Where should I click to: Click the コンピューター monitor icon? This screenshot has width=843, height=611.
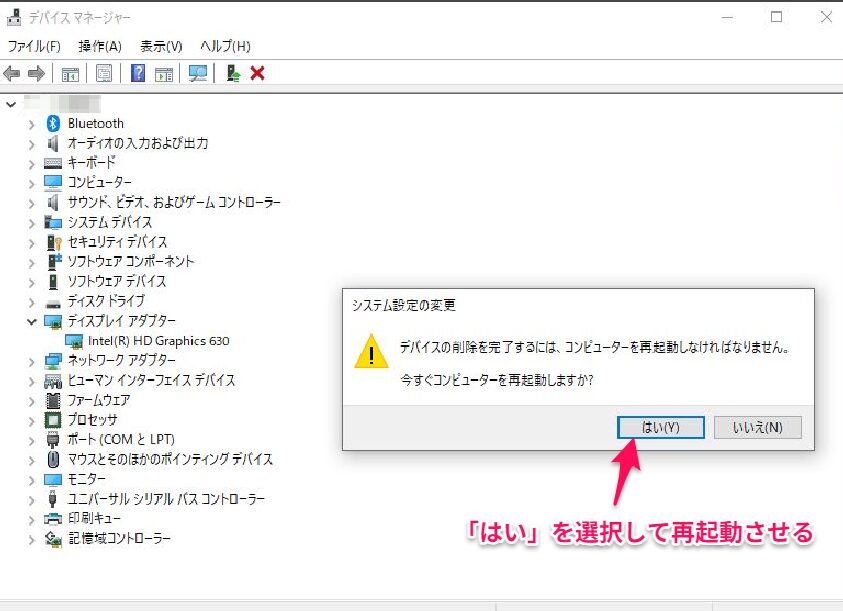point(53,182)
